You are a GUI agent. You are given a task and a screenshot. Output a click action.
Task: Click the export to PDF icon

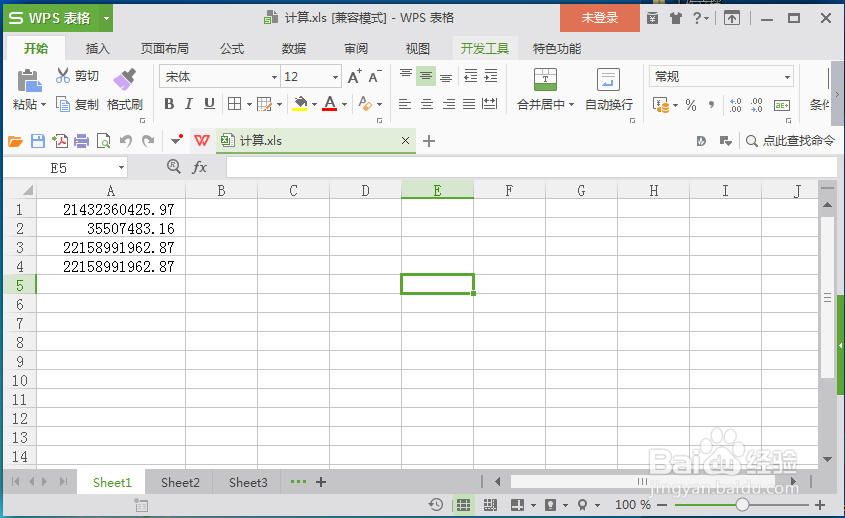pos(60,141)
